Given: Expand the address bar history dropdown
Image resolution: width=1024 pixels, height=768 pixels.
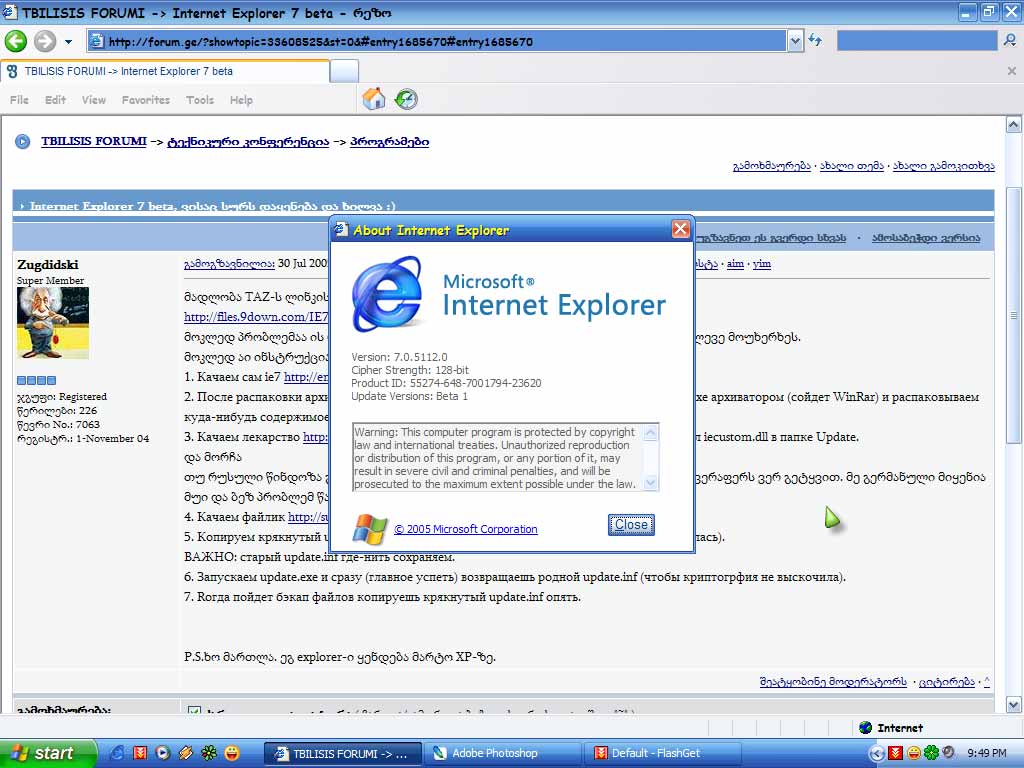Looking at the screenshot, I should click(x=795, y=42).
